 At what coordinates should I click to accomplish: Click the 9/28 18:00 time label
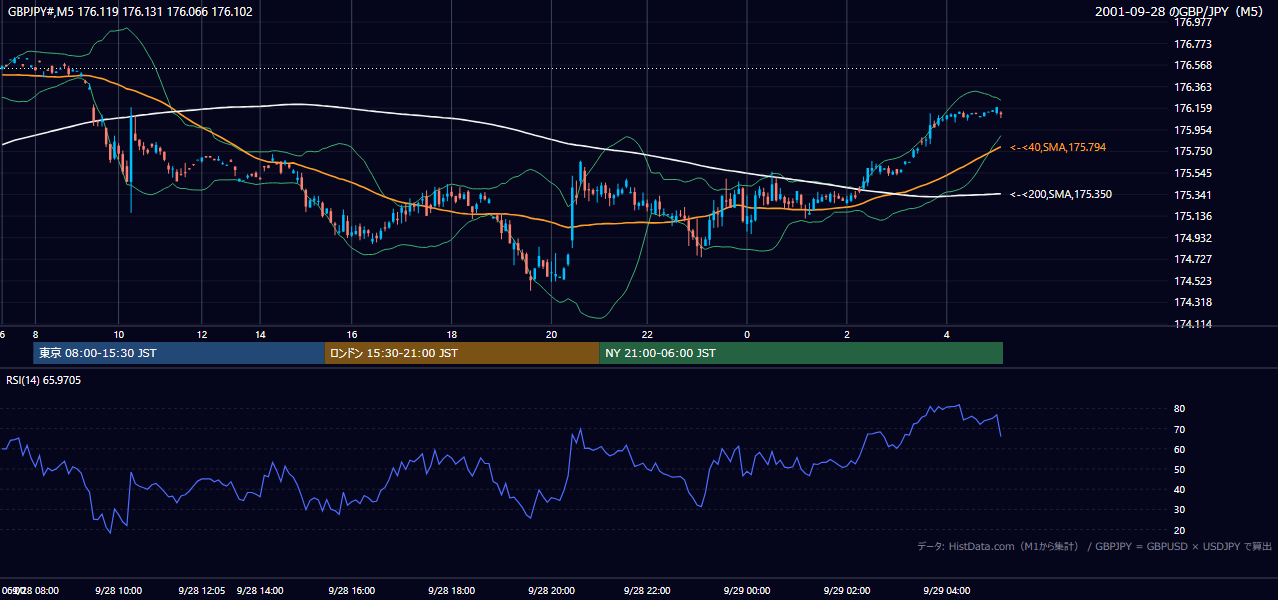coord(451,591)
